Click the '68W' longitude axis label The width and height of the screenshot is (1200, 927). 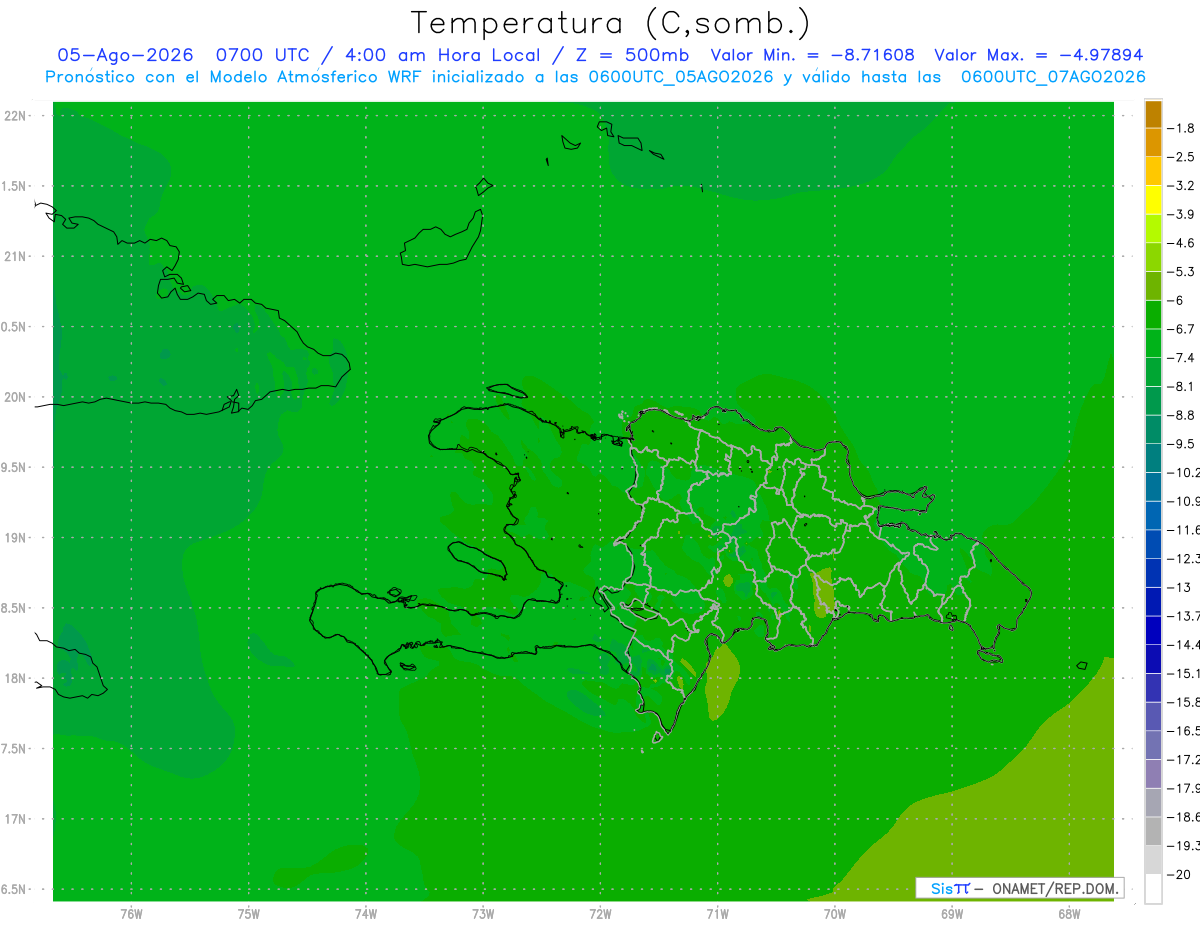[1069, 914]
